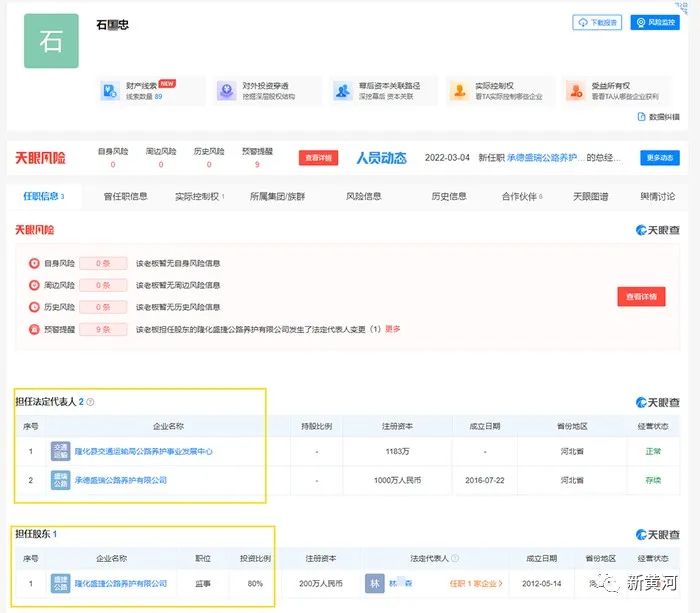The image size is (700, 613).
Task: Click 自身风险 count 0 in summary bar
Action: point(113,165)
